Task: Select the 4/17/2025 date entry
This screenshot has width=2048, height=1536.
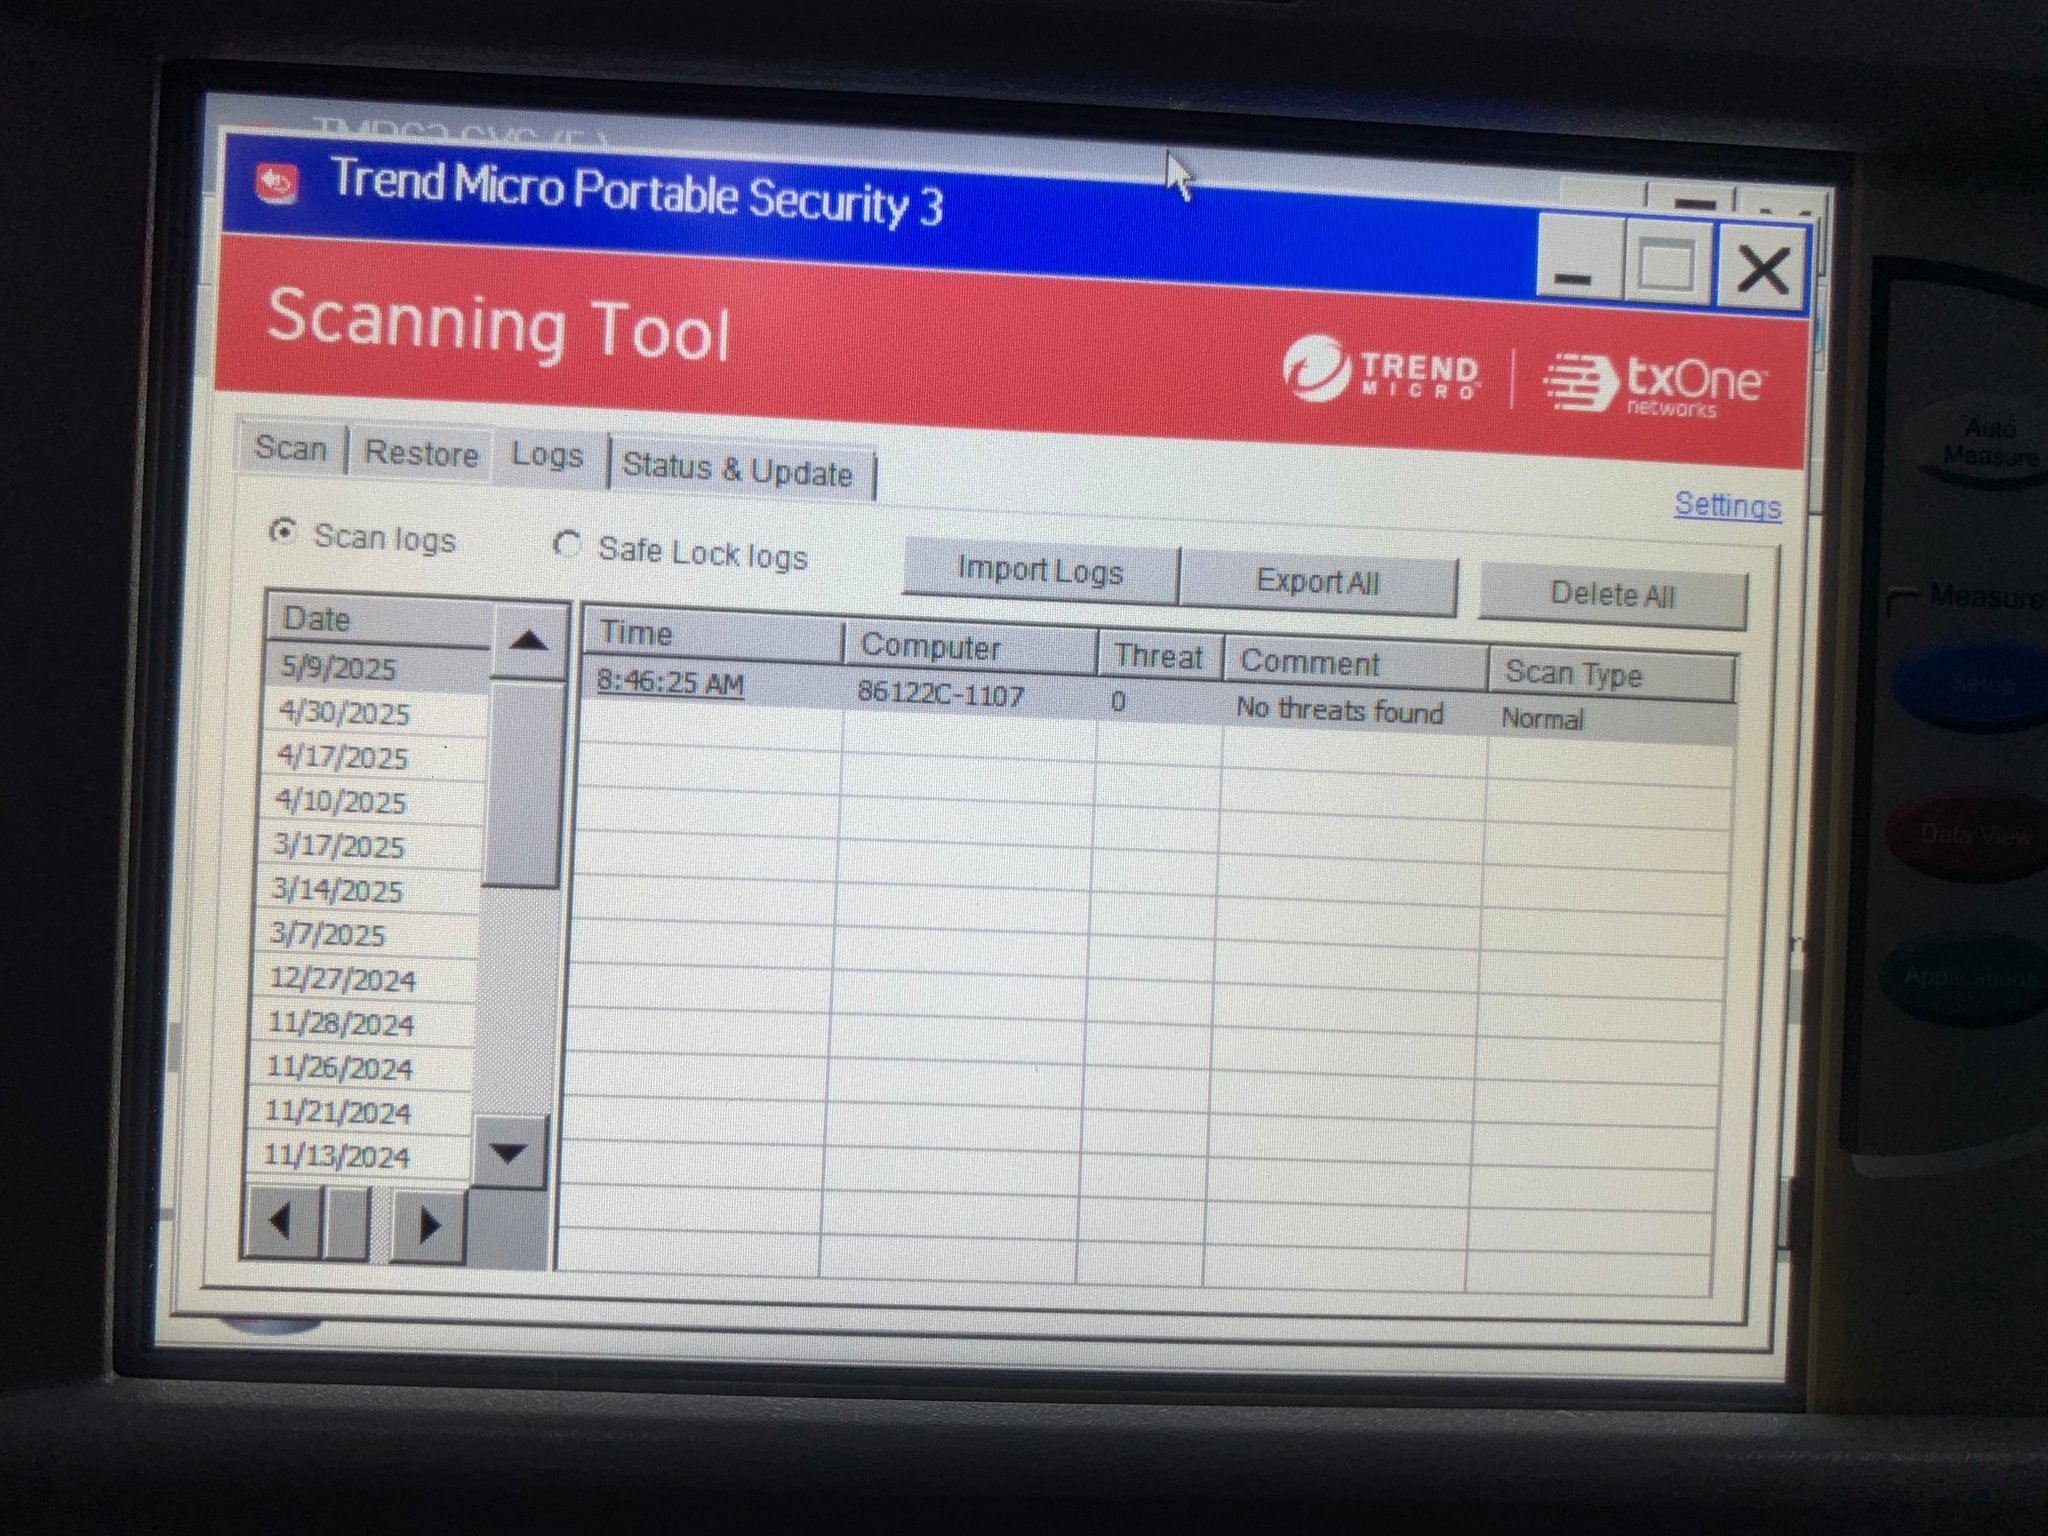Action: 372,757
